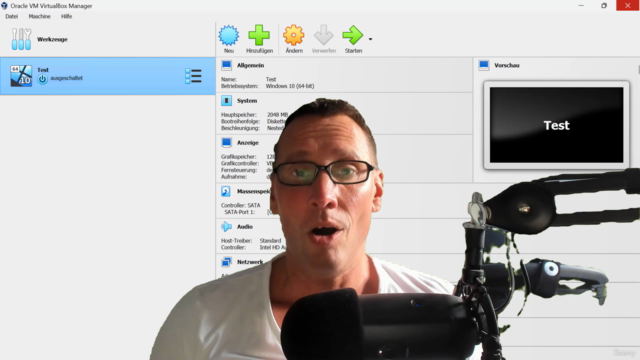Click the Windows 10 OS icon of Test
The image size is (640, 360).
(21, 76)
